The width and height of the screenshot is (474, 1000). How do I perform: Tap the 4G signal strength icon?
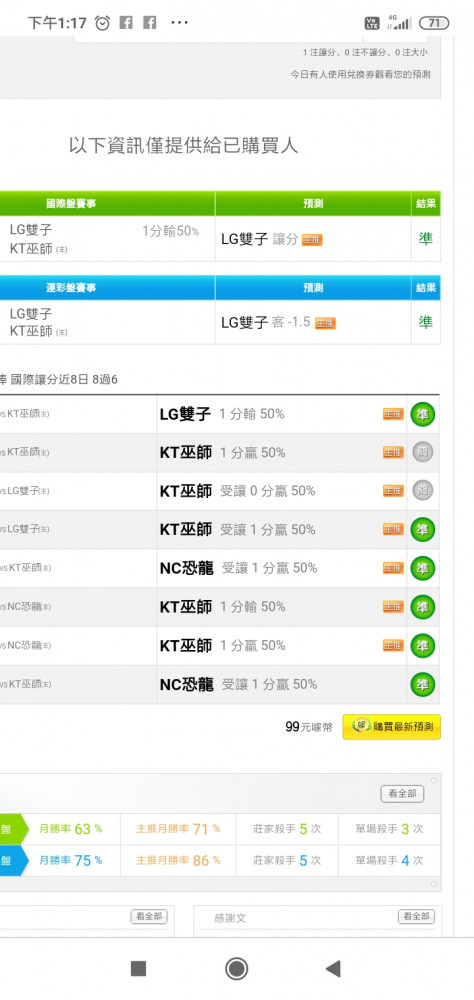(399, 22)
